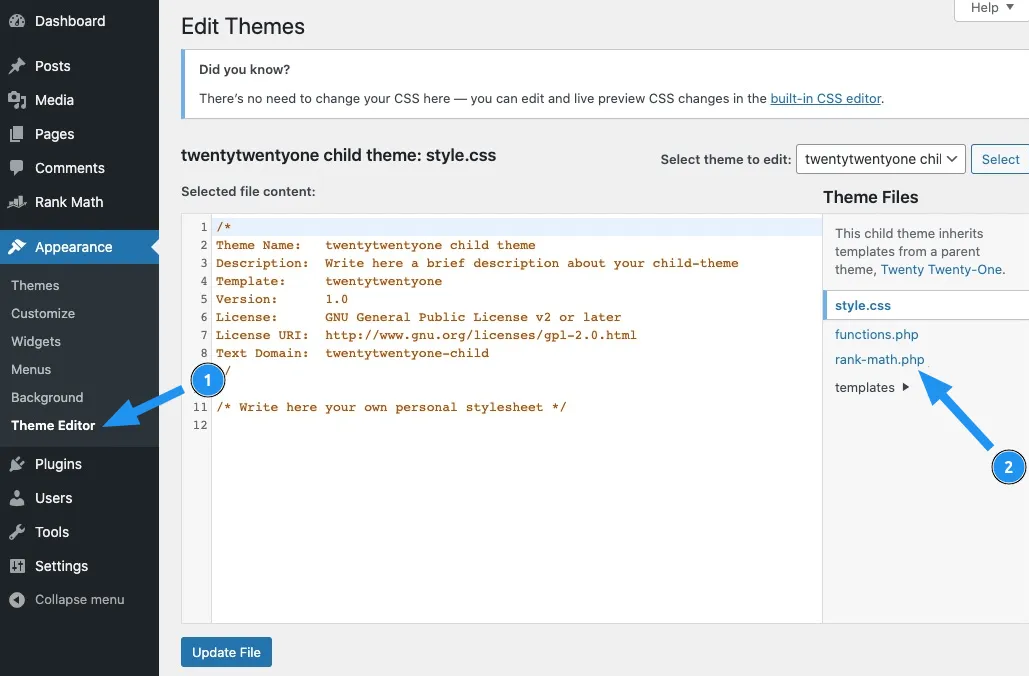Go to Widgets under Appearance
1029x676 pixels.
36,341
